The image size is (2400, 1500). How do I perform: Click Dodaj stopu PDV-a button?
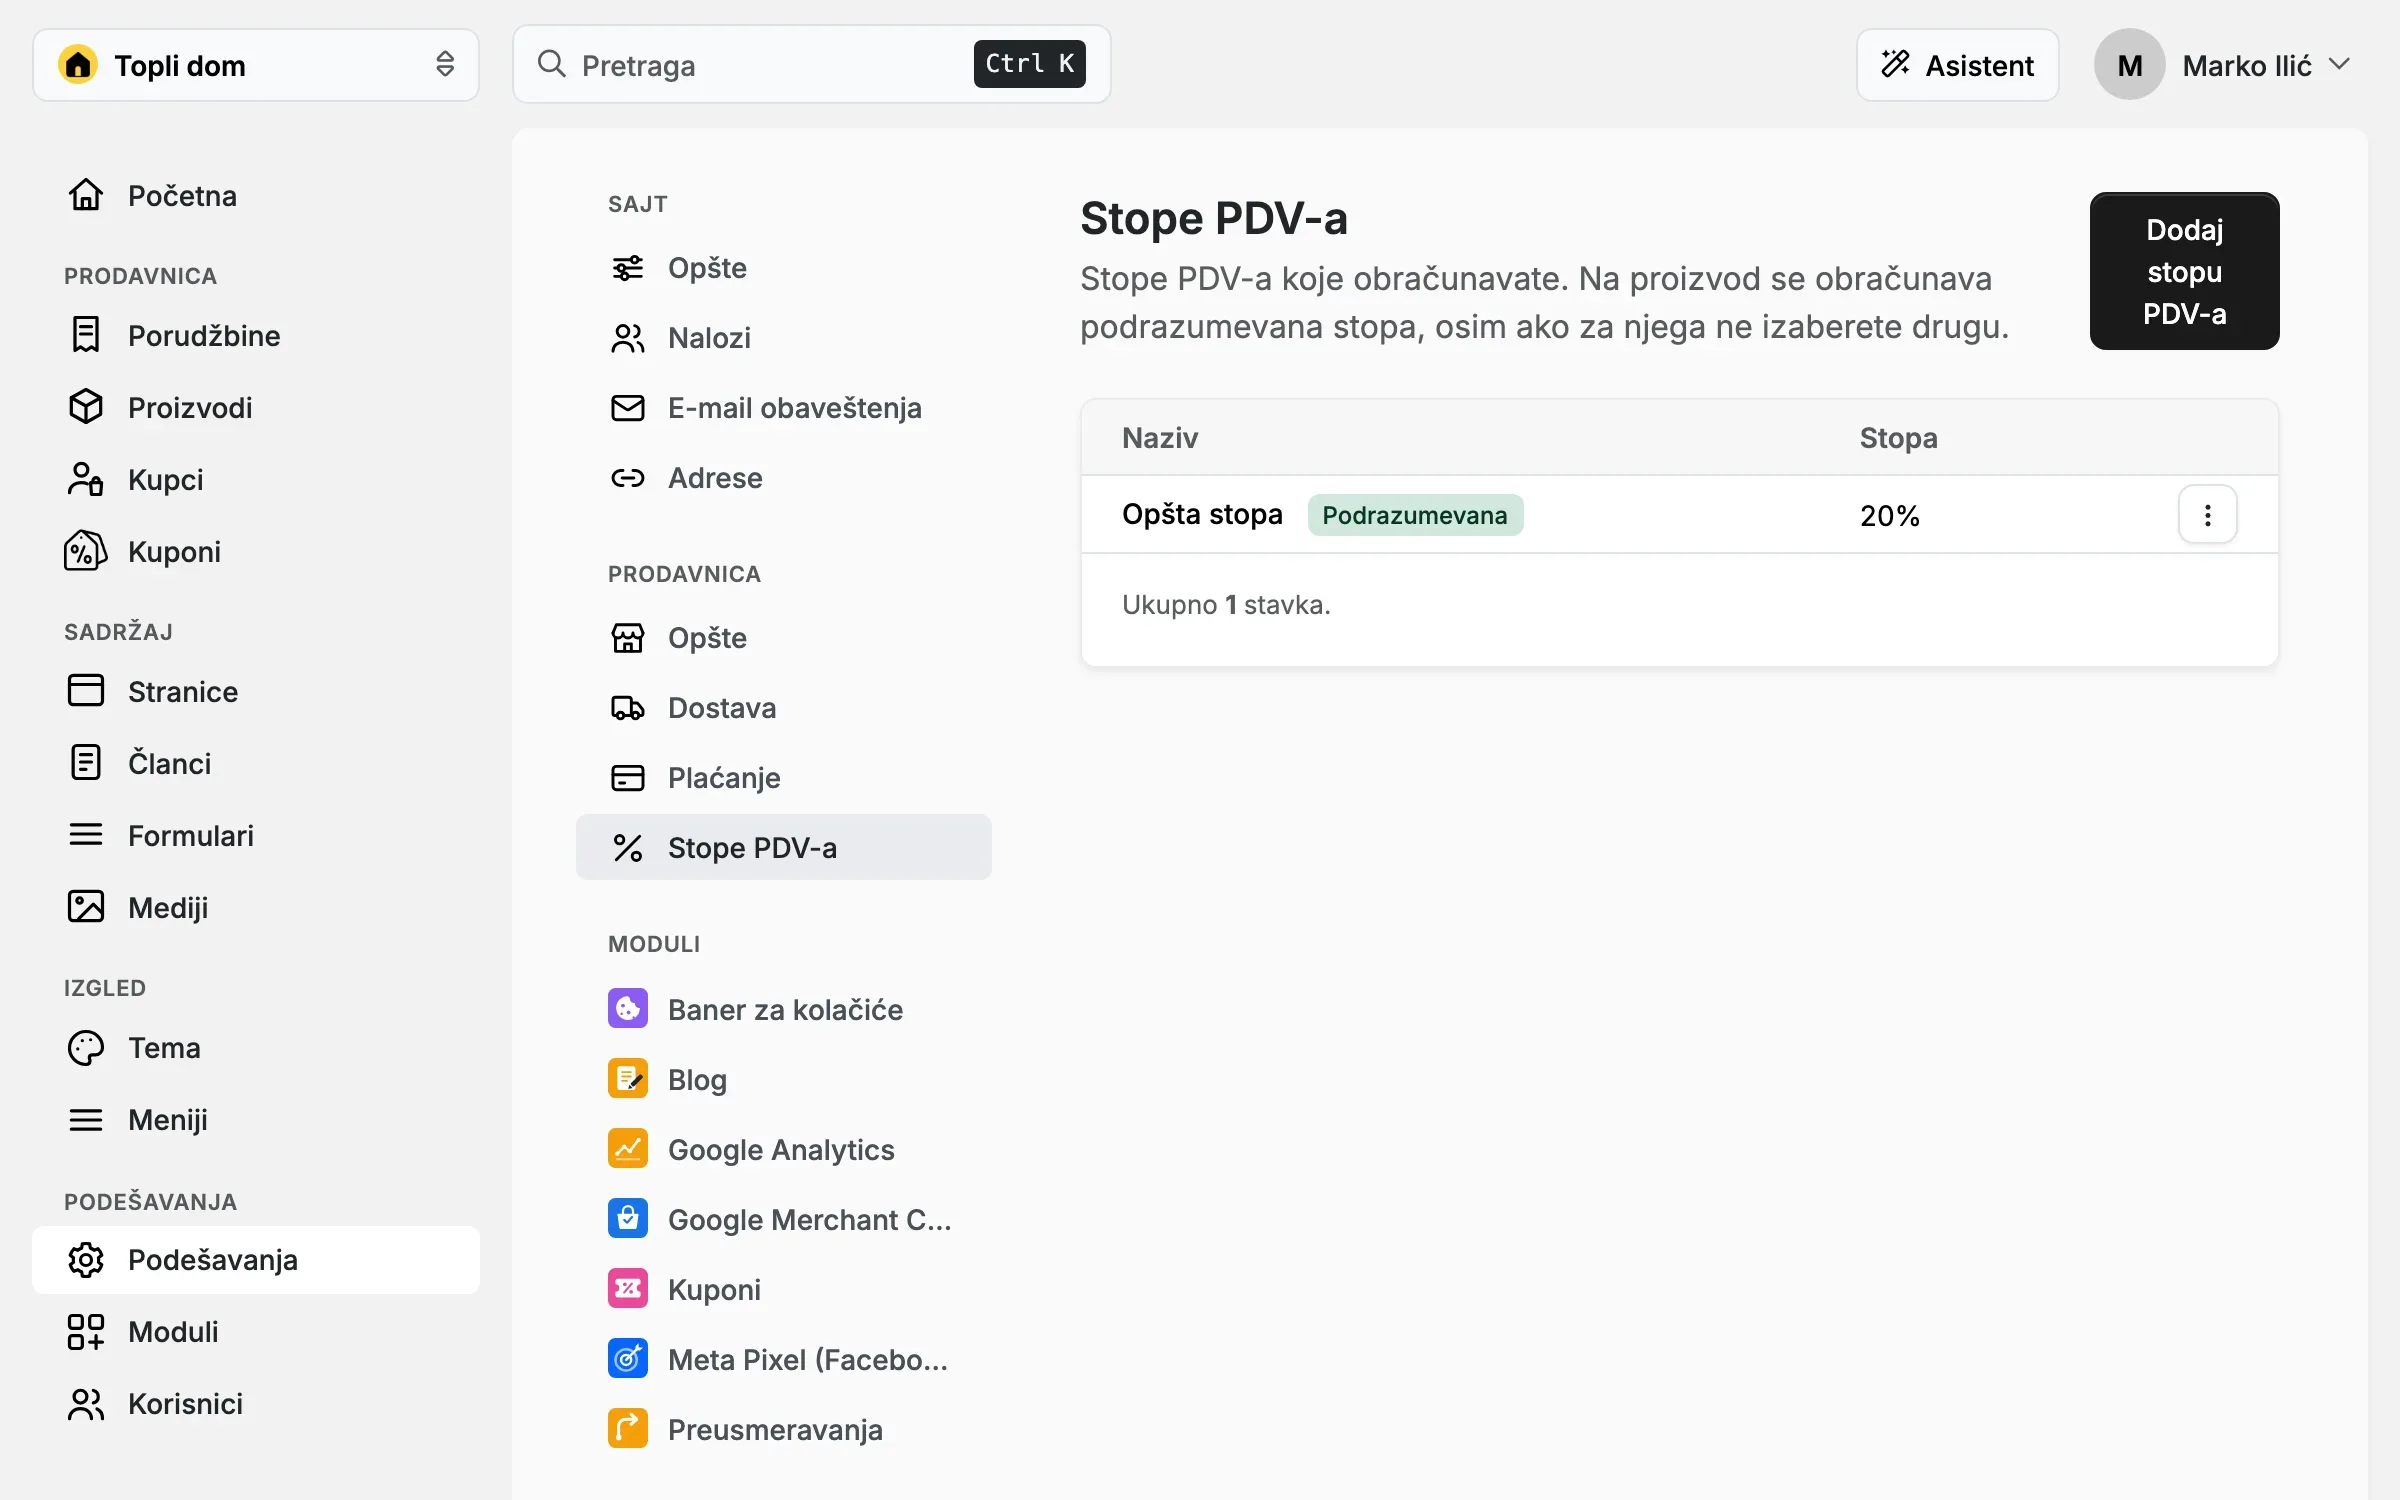click(x=2184, y=271)
